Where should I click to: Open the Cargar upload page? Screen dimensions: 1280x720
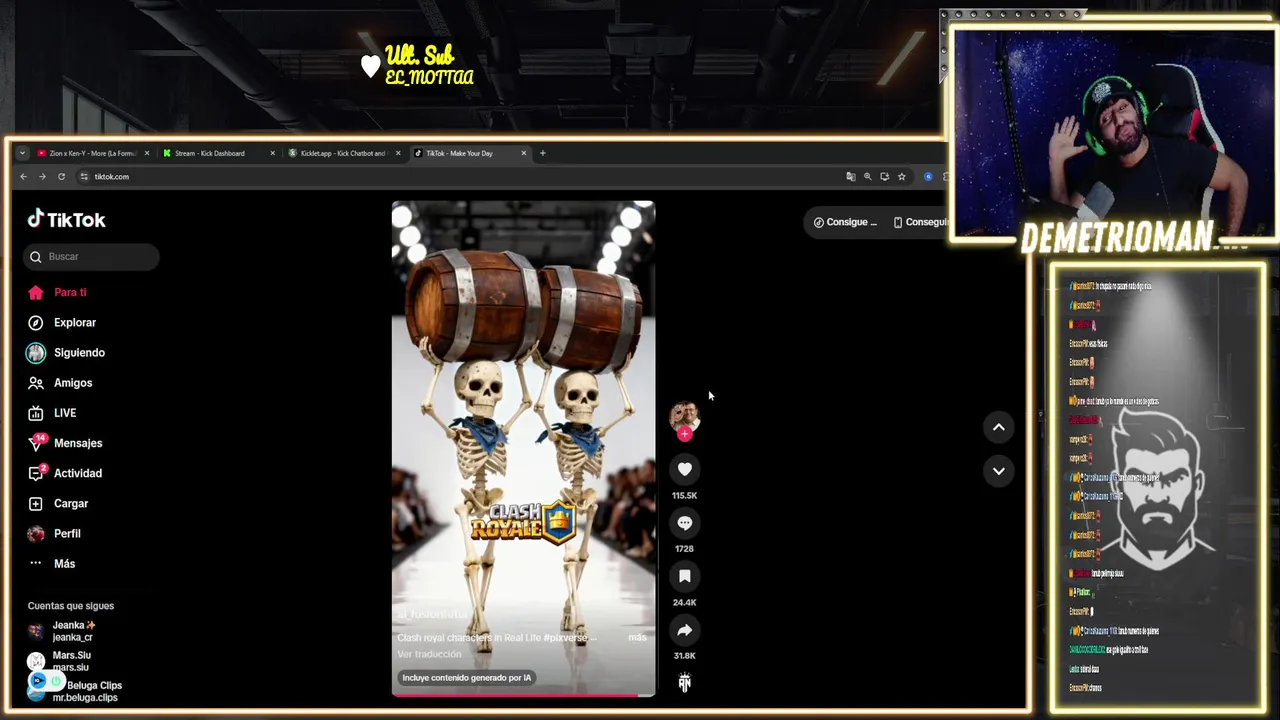tap(58, 503)
